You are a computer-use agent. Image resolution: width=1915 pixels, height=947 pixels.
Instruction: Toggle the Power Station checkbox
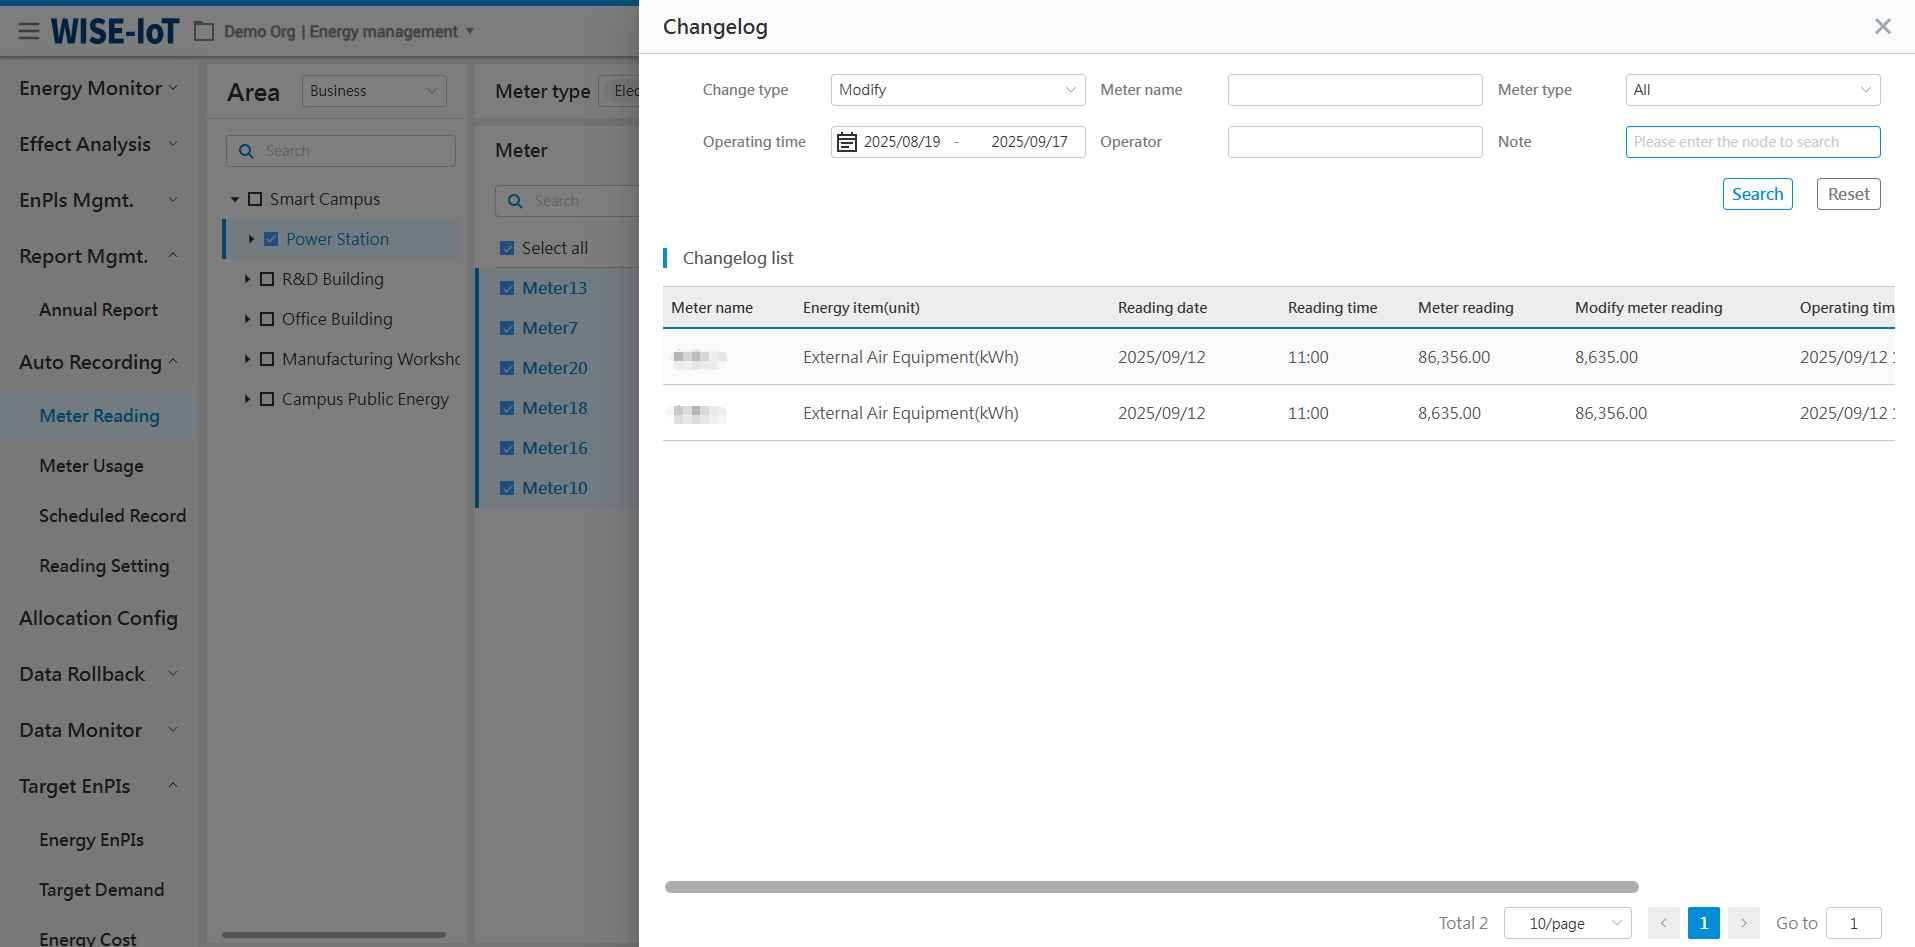(271, 239)
